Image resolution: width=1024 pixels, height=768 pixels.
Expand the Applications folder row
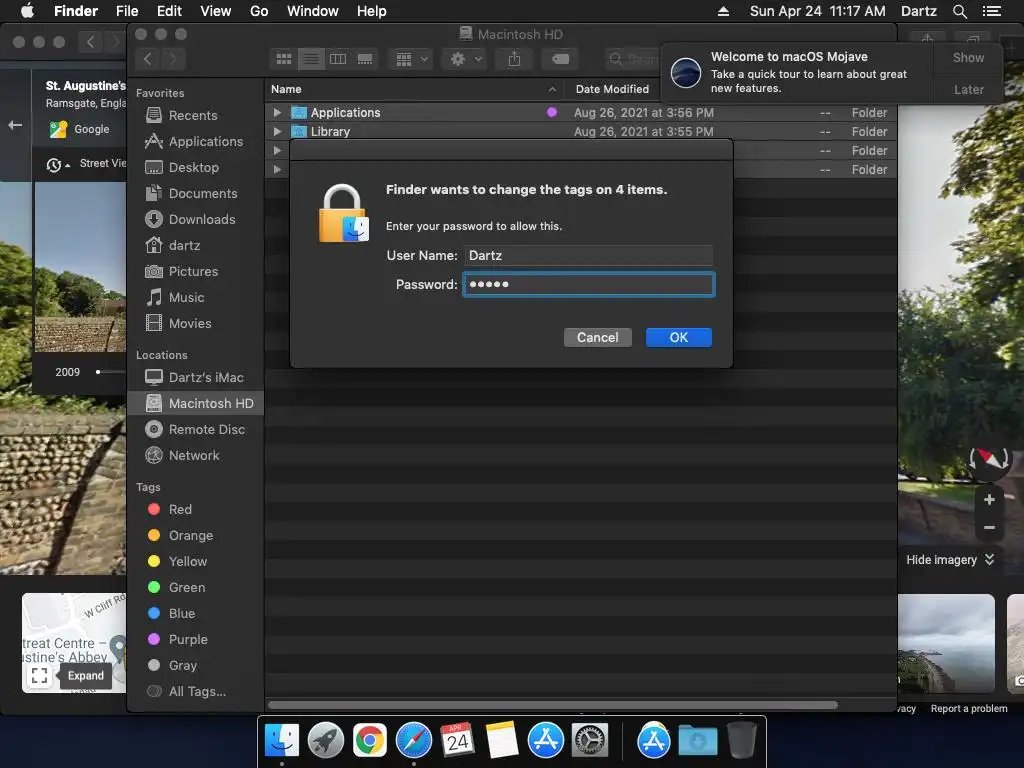click(x=277, y=113)
